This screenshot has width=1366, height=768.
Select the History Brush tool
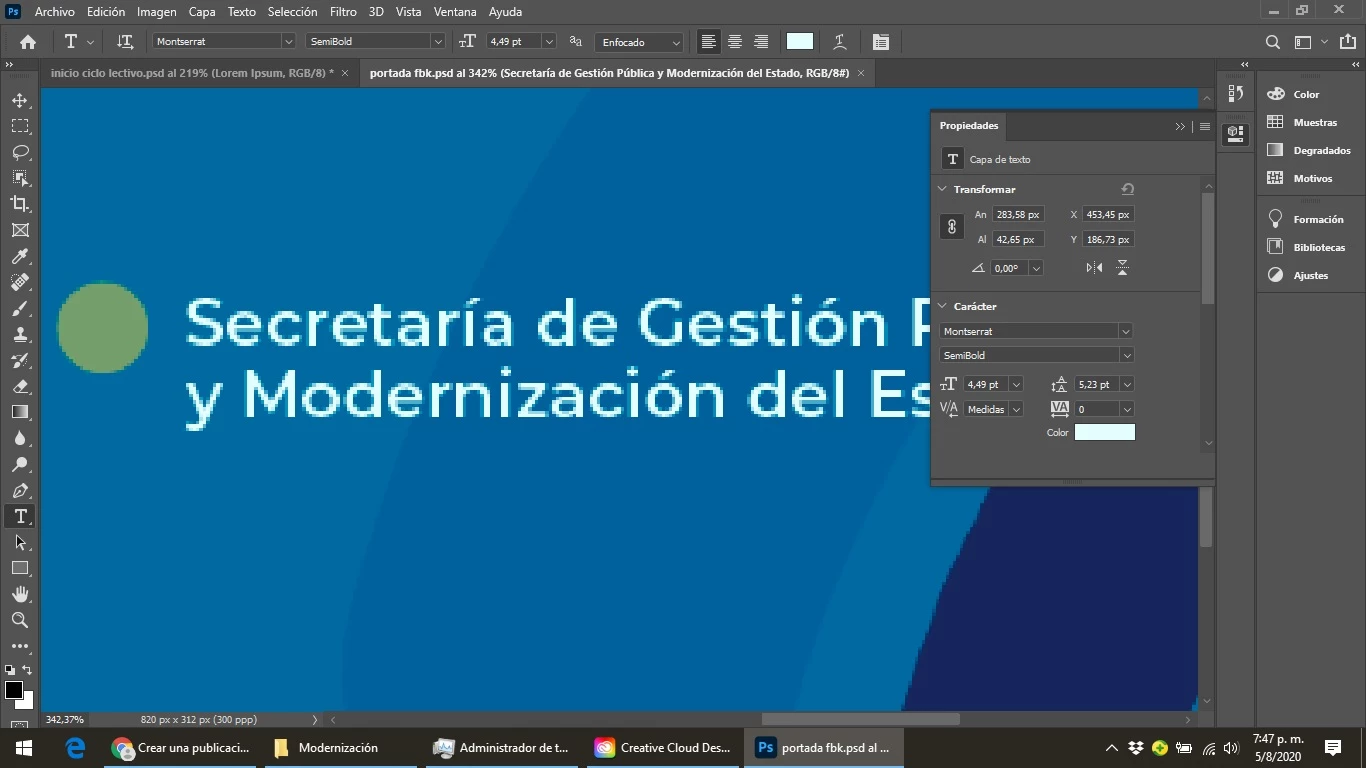click(x=20, y=361)
